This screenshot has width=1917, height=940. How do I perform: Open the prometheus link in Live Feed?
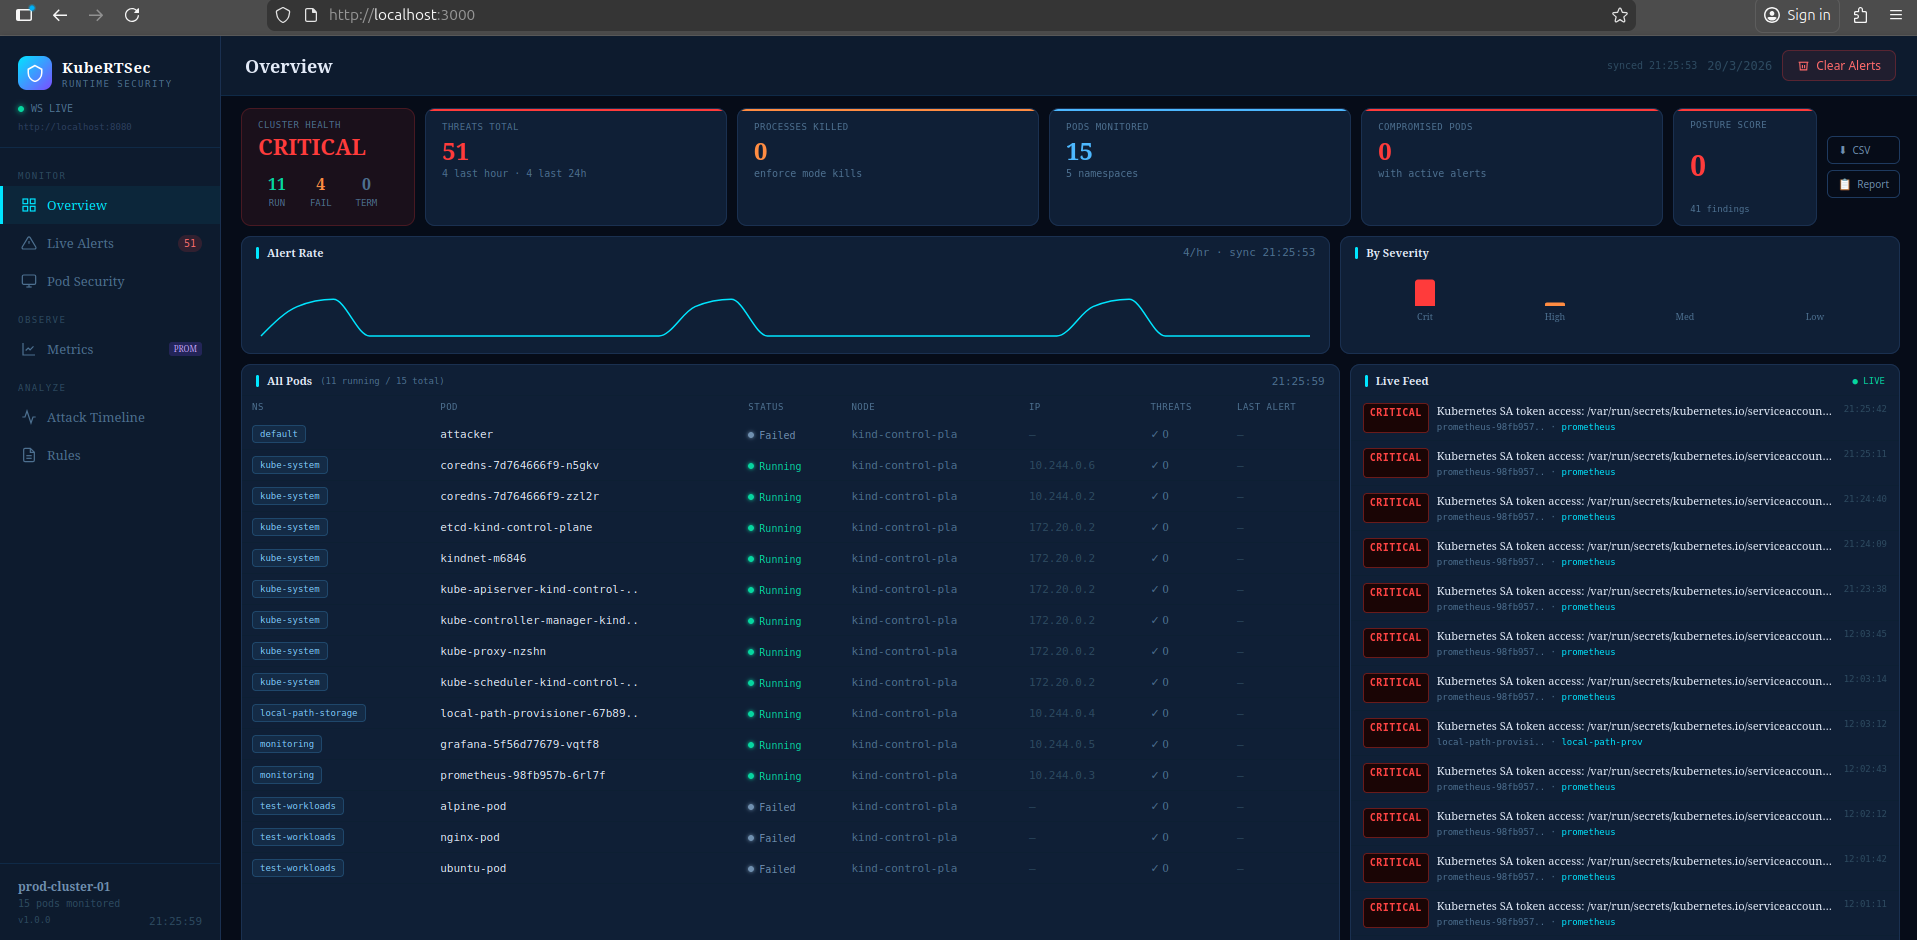coord(1588,427)
